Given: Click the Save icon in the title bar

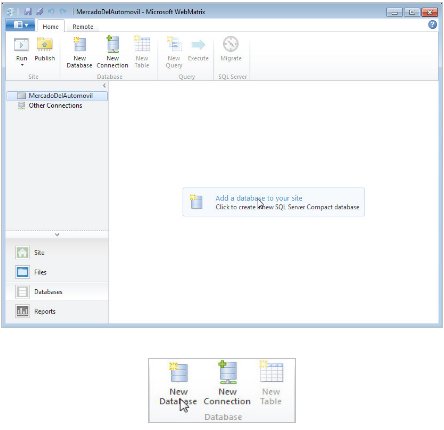Looking at the screenshot, I should (28, 12).
